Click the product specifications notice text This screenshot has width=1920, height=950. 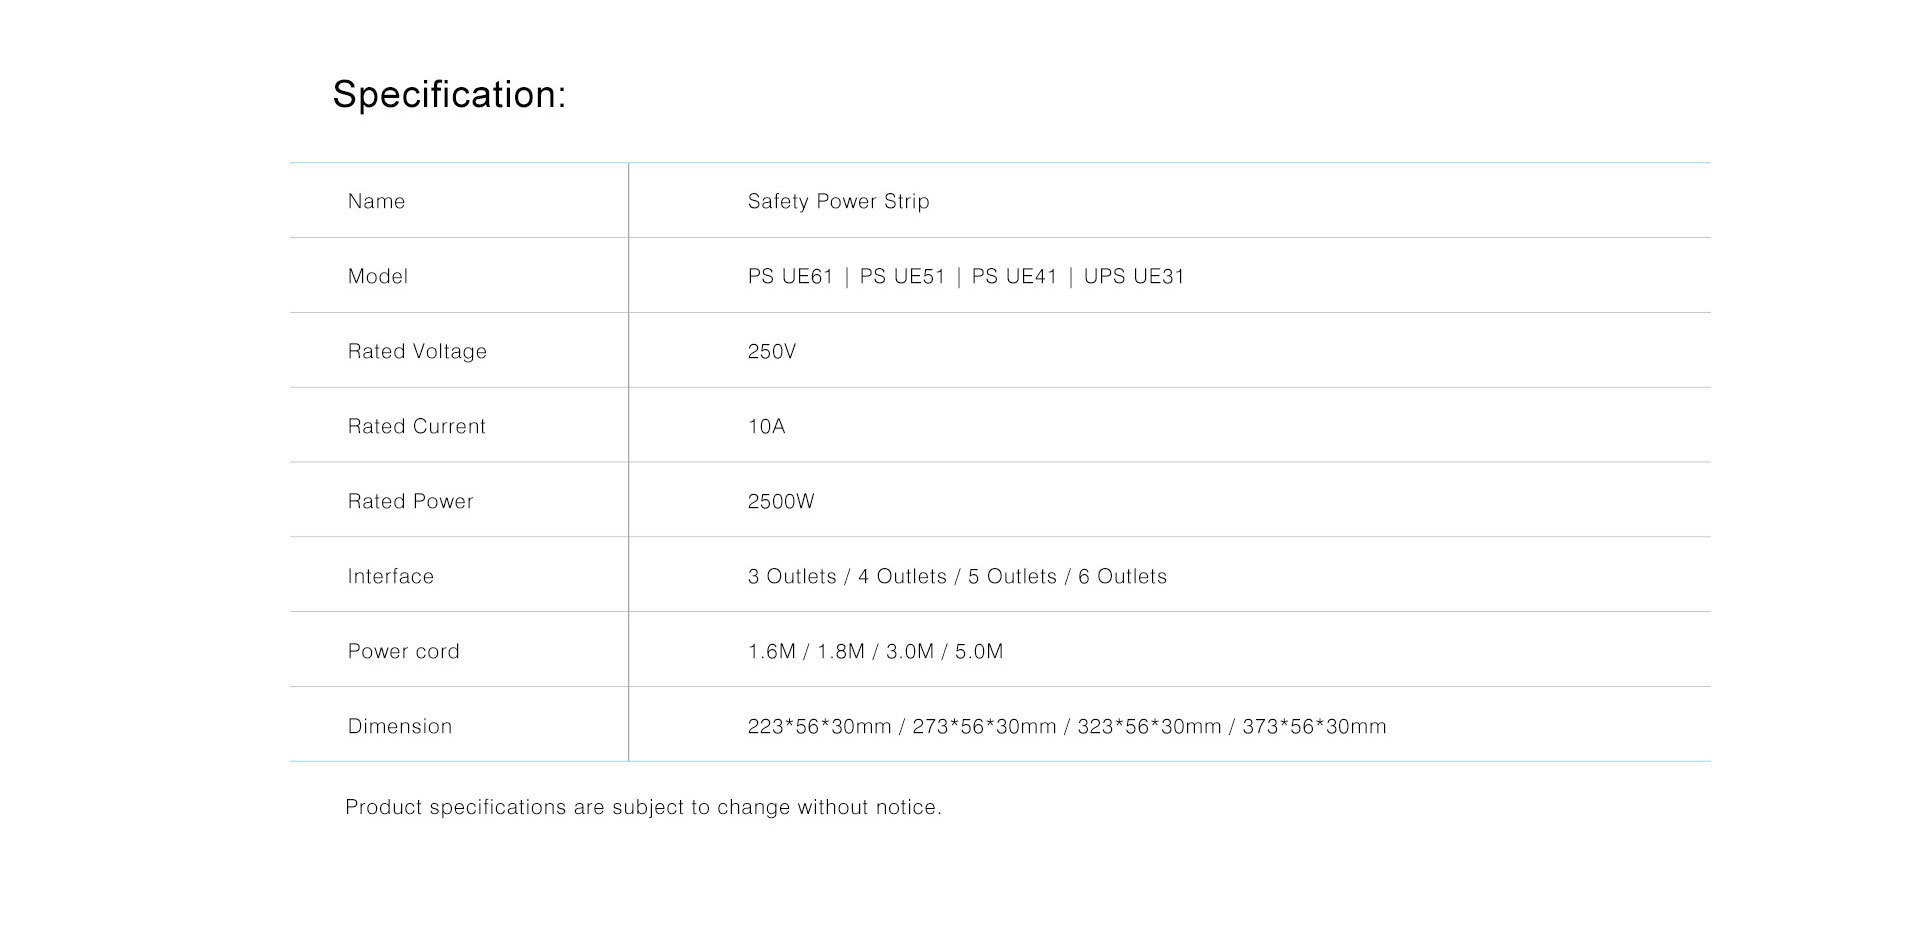pos(643,807)
